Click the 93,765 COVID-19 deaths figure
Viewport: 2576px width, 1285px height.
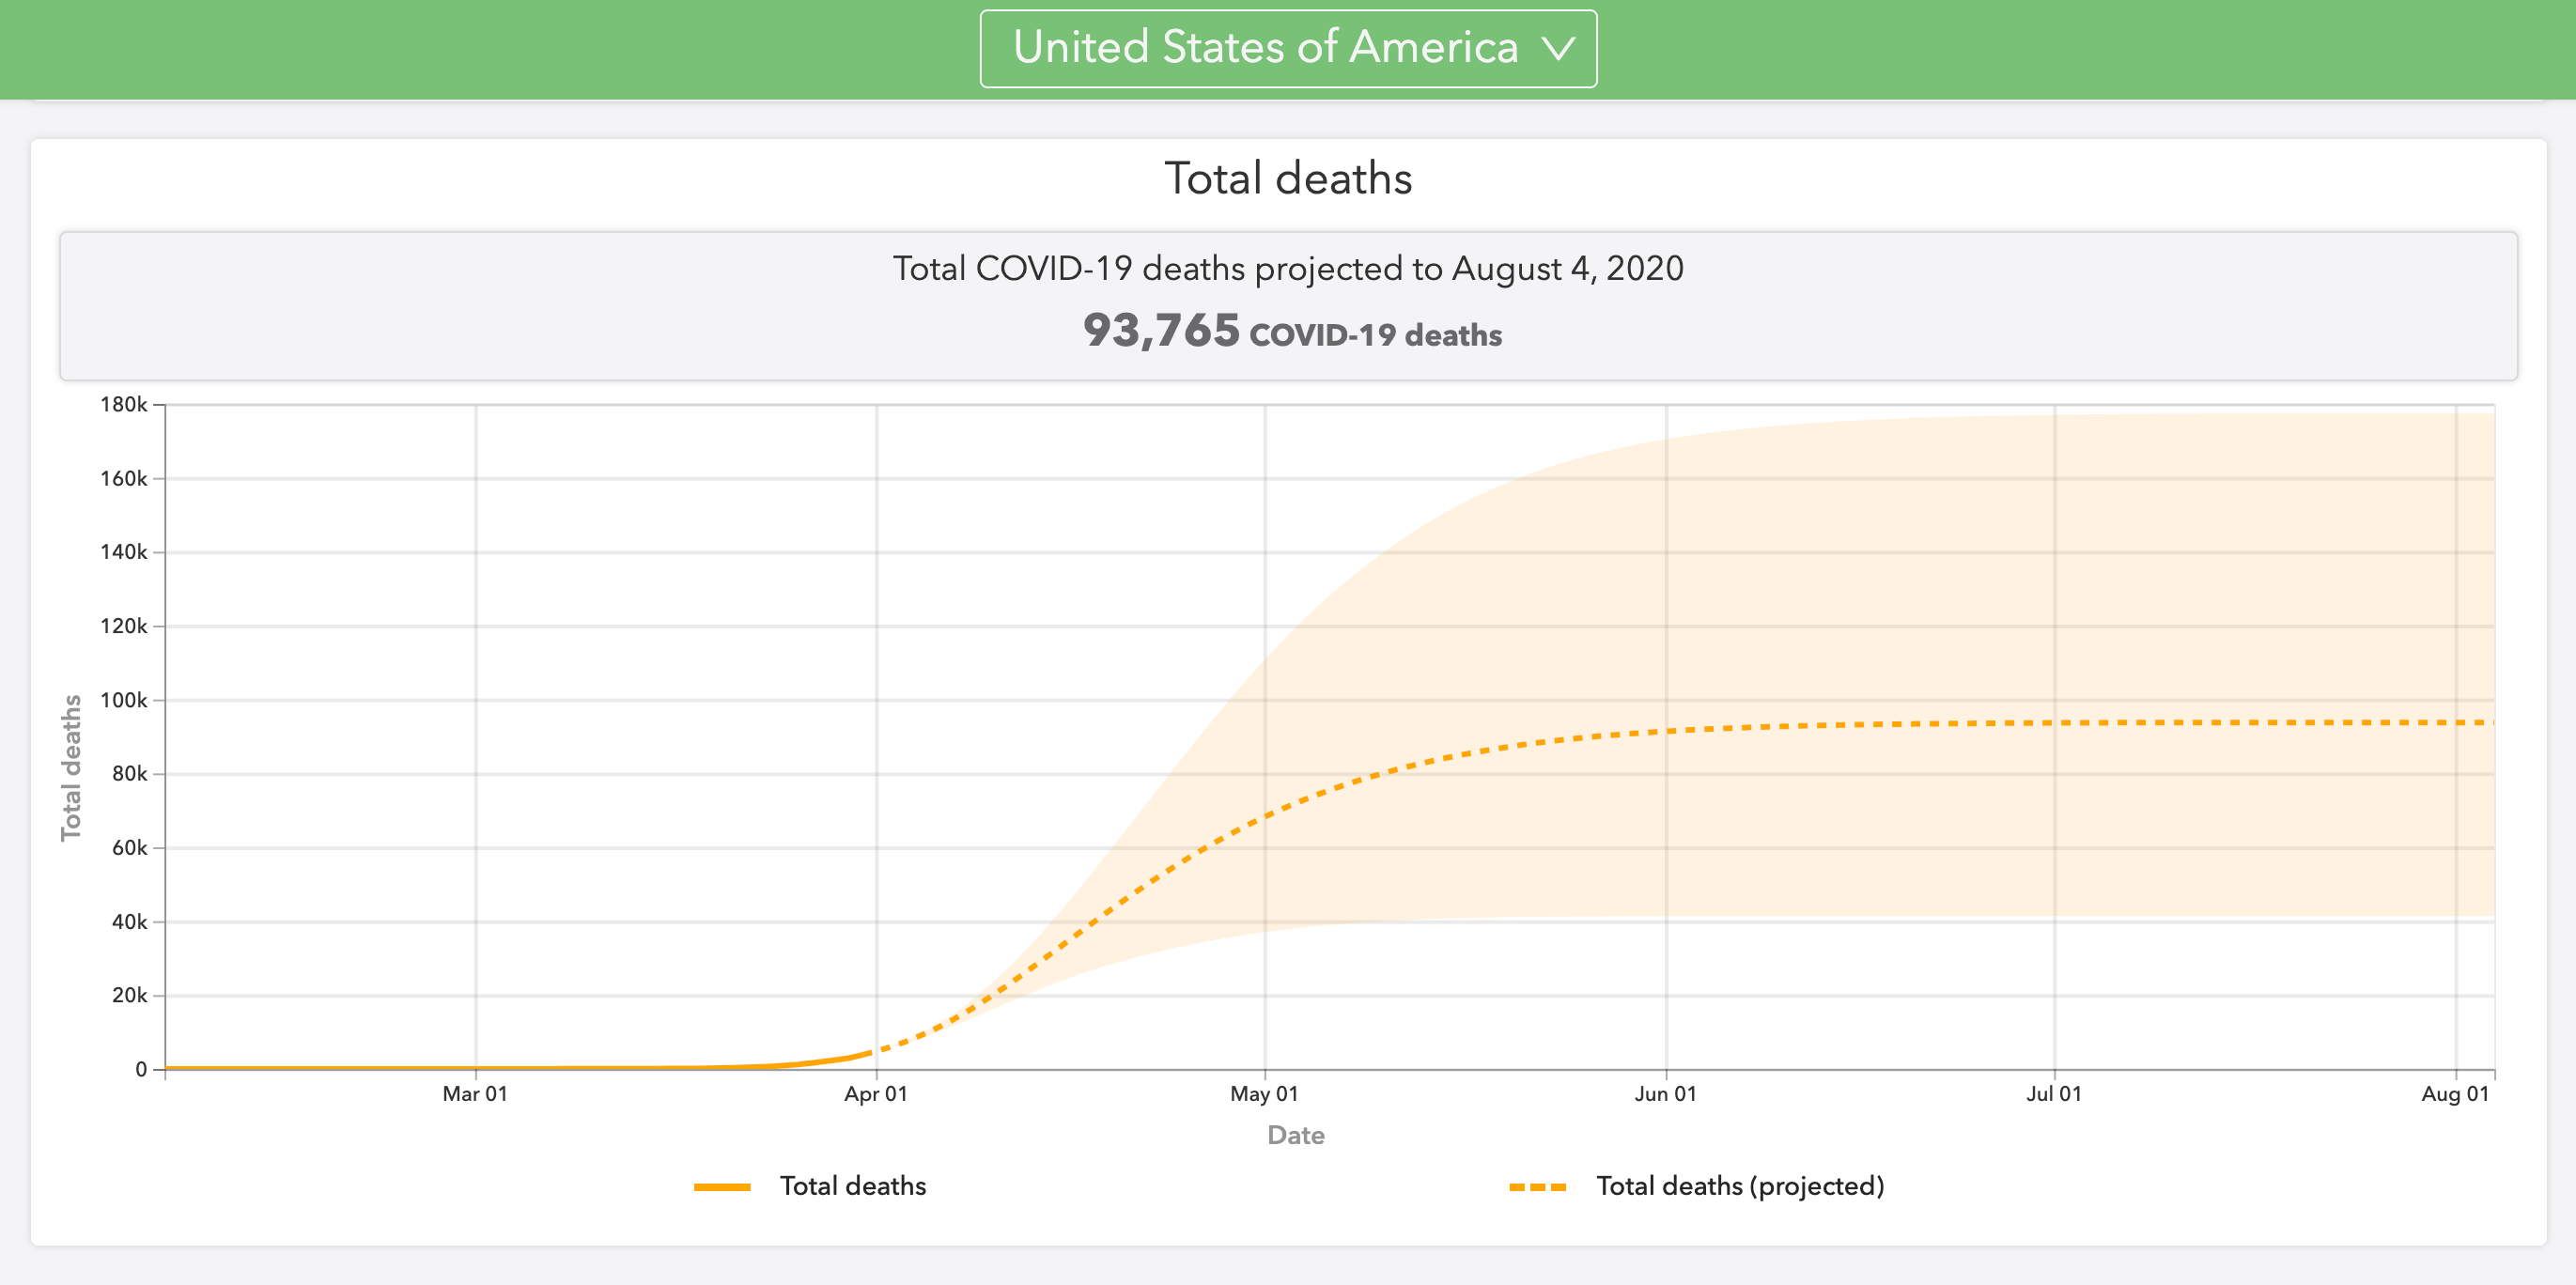pyautogui.click(x=1291, y=331)
